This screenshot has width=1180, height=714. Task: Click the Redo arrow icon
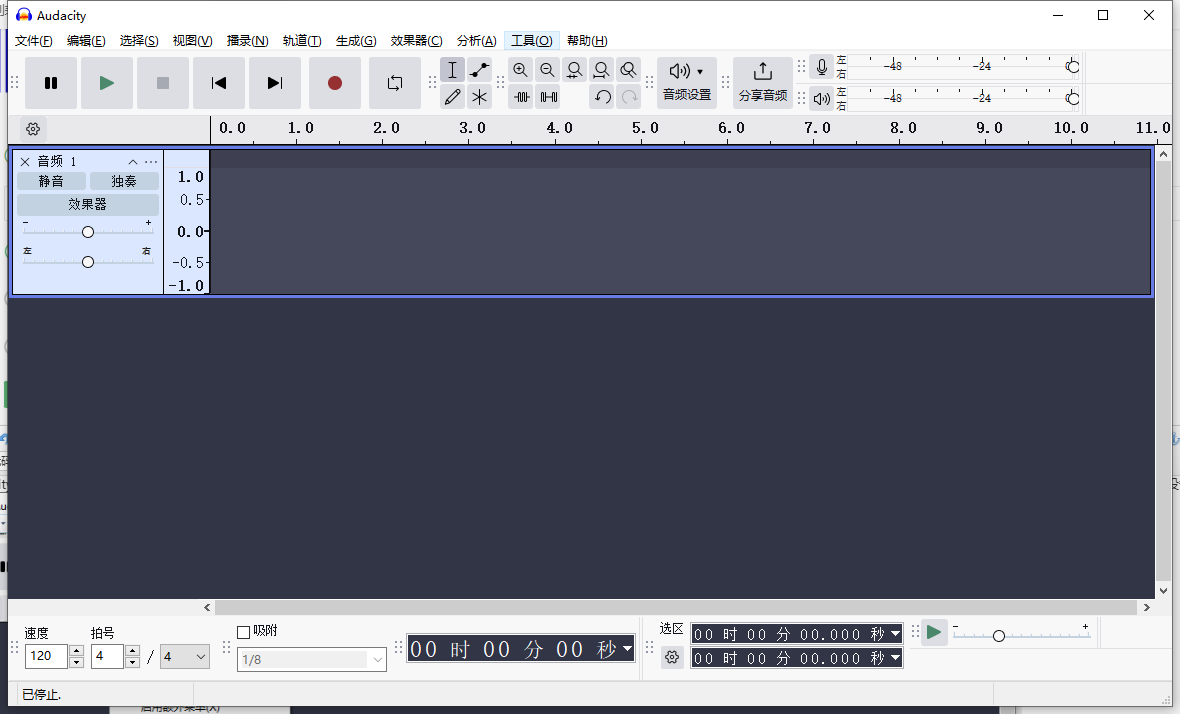(629, 97)
